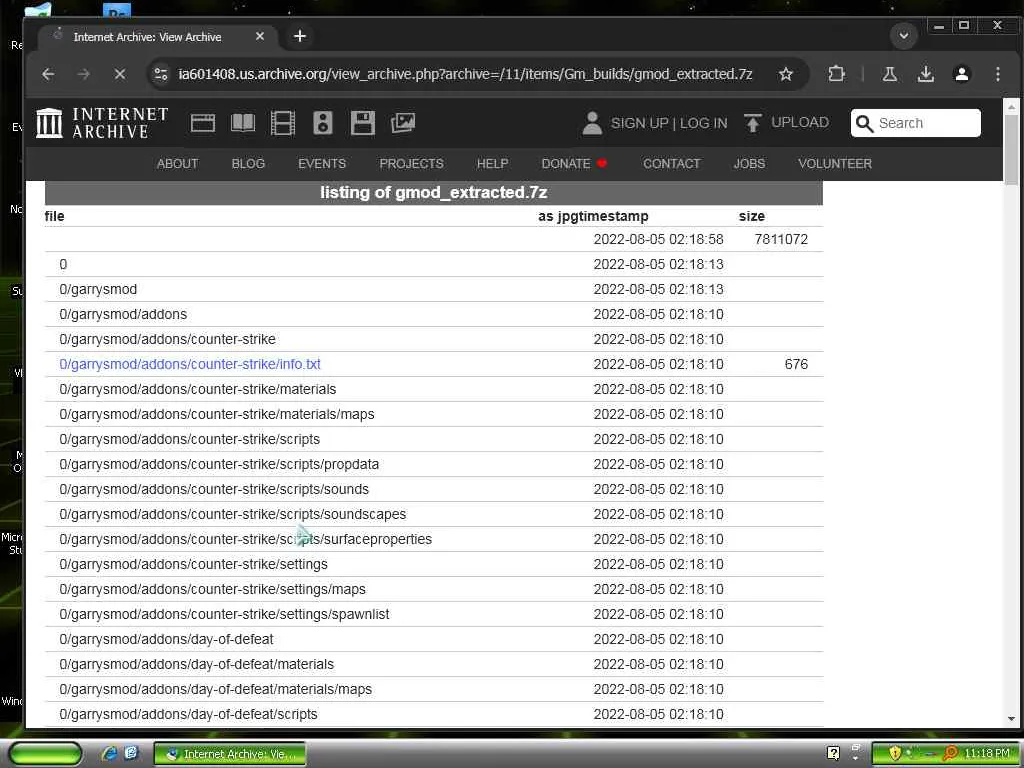The height and width of the screenshot is (768, 1024).
Task: Open the browser profile icon
Action: pos(961,74)
